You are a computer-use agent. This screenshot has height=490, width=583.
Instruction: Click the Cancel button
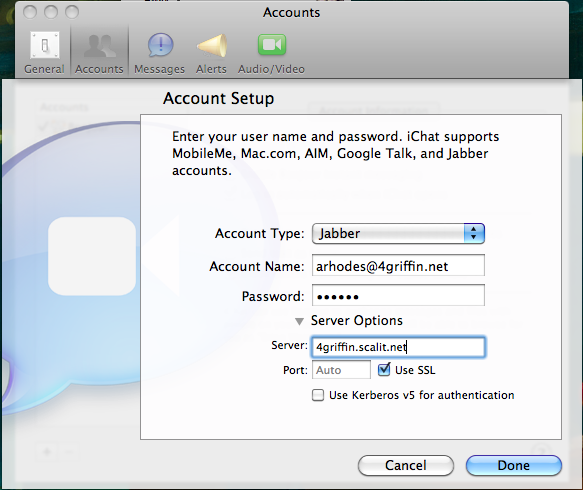point(406,465)
